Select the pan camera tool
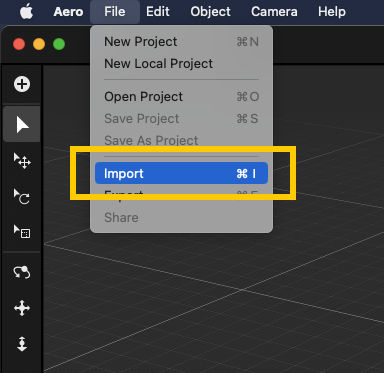The image size is (384, 373). tap(22, 308)
